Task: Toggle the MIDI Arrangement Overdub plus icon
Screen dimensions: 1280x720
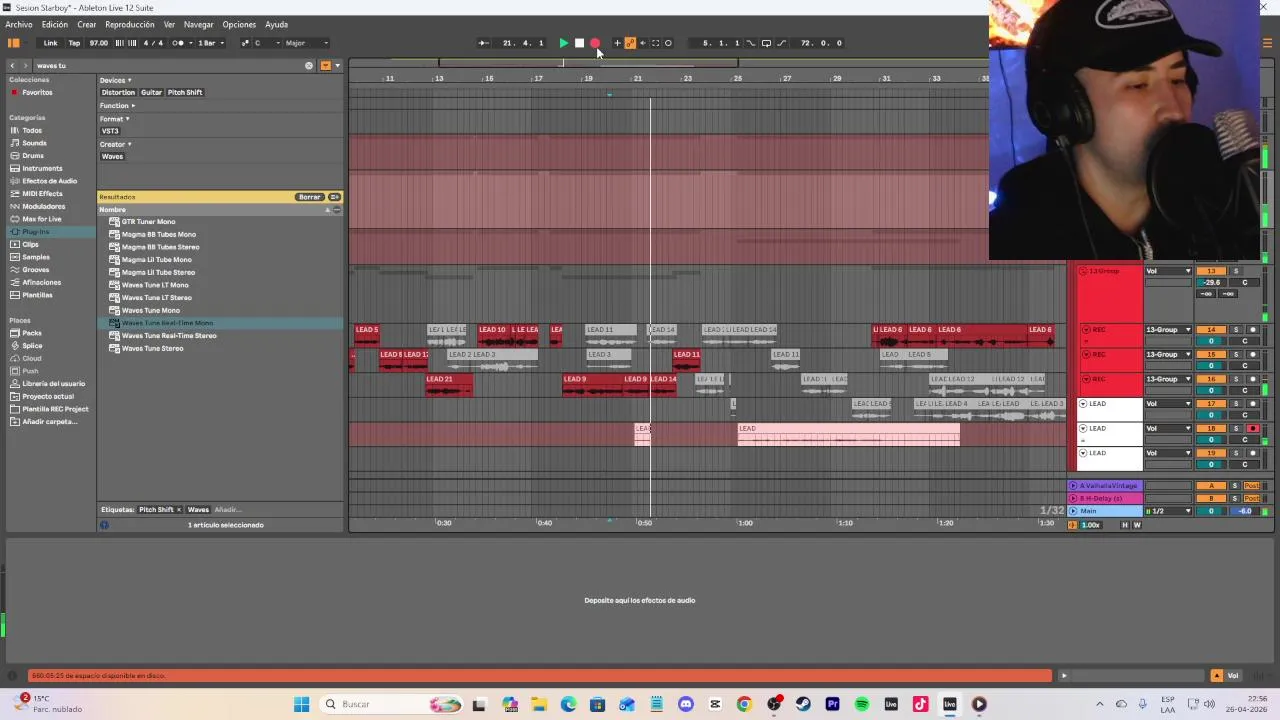Action: click(x=617, y=43)
